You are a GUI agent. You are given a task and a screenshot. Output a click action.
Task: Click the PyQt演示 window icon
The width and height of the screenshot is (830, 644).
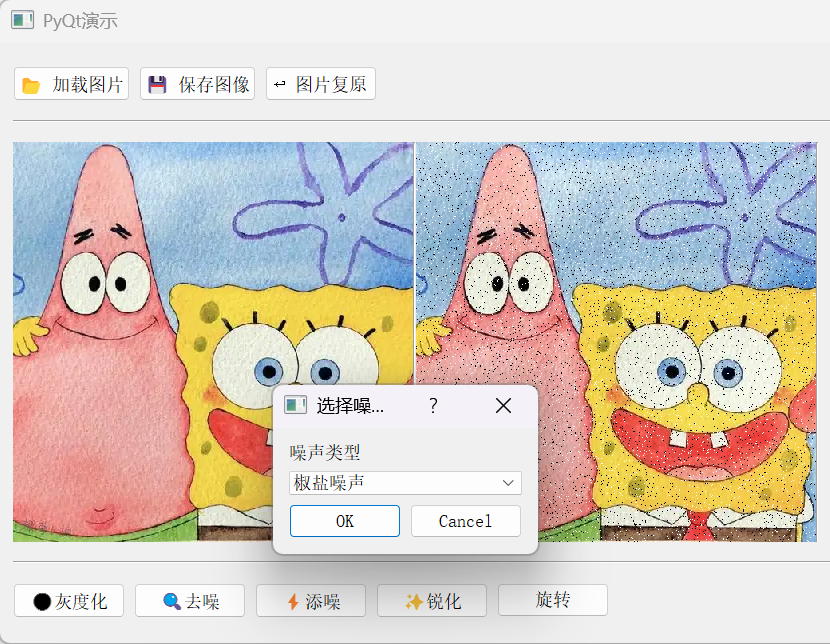(22, 20)
